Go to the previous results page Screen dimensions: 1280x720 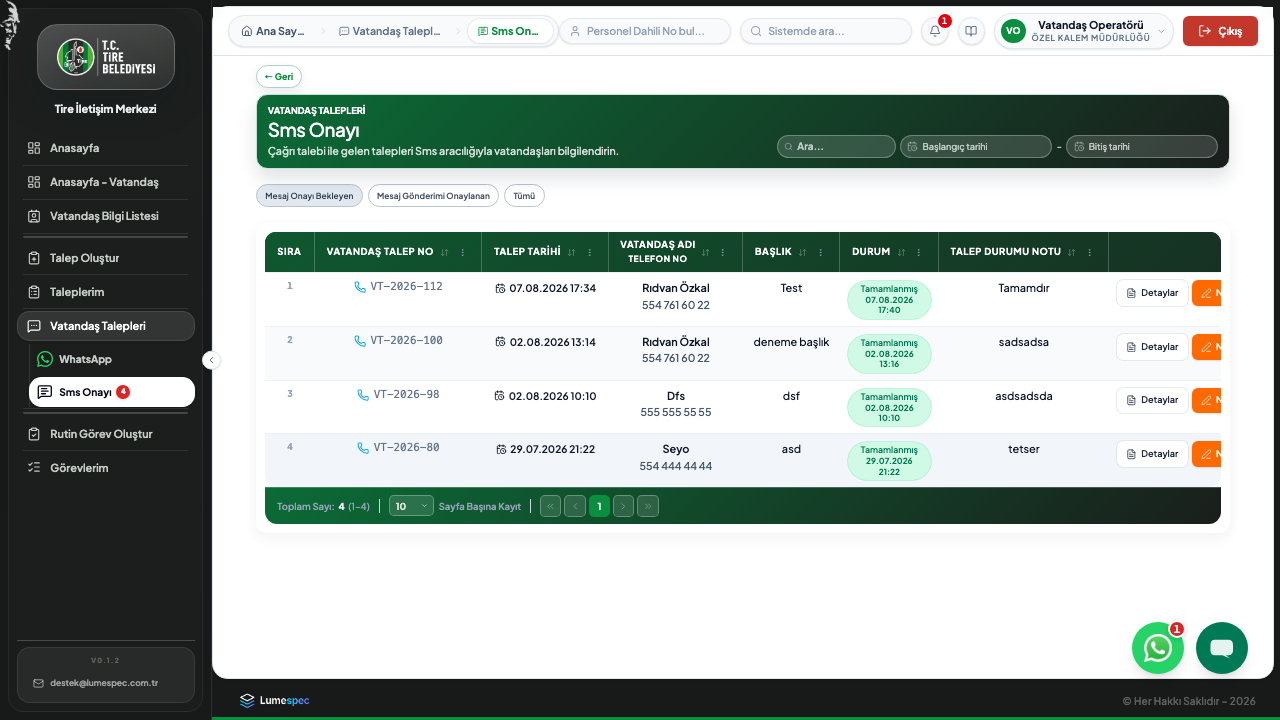(x=575, y=506)
